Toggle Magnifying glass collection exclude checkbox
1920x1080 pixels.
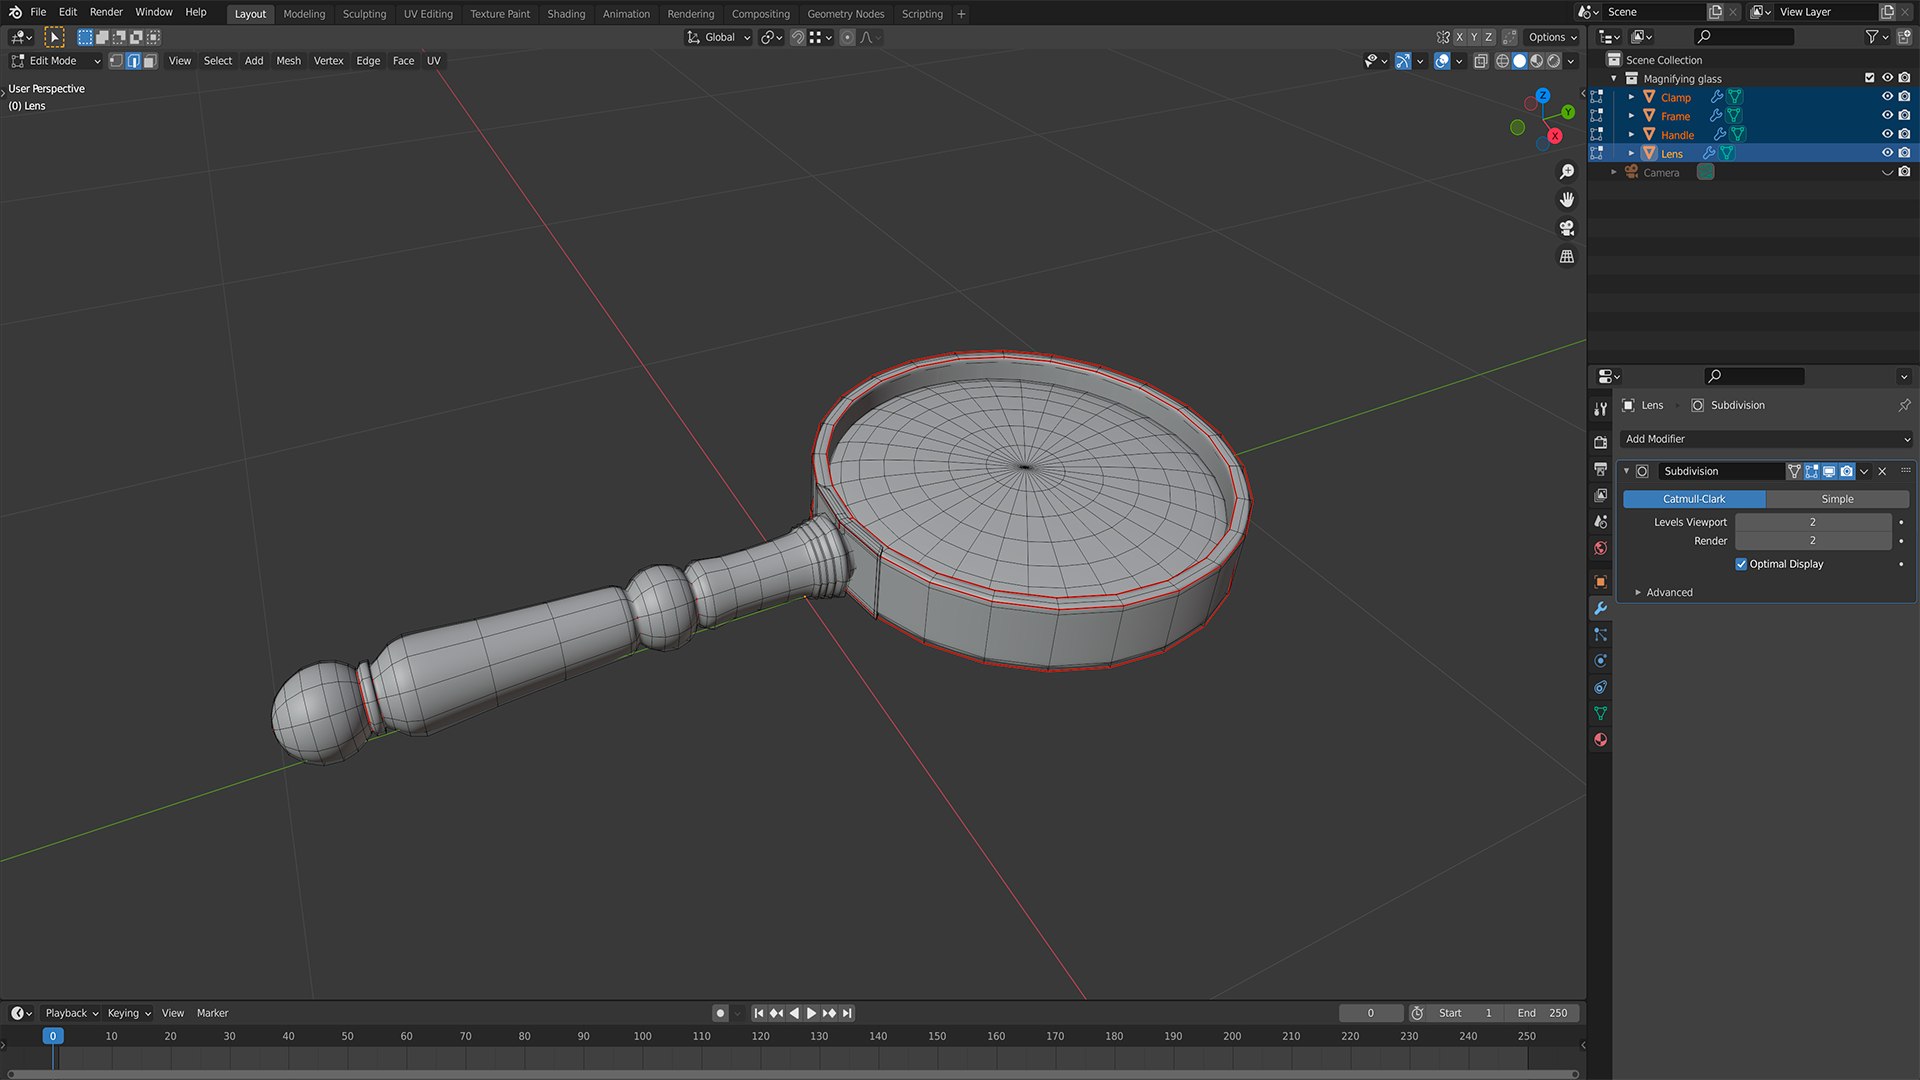point(1869,78)
